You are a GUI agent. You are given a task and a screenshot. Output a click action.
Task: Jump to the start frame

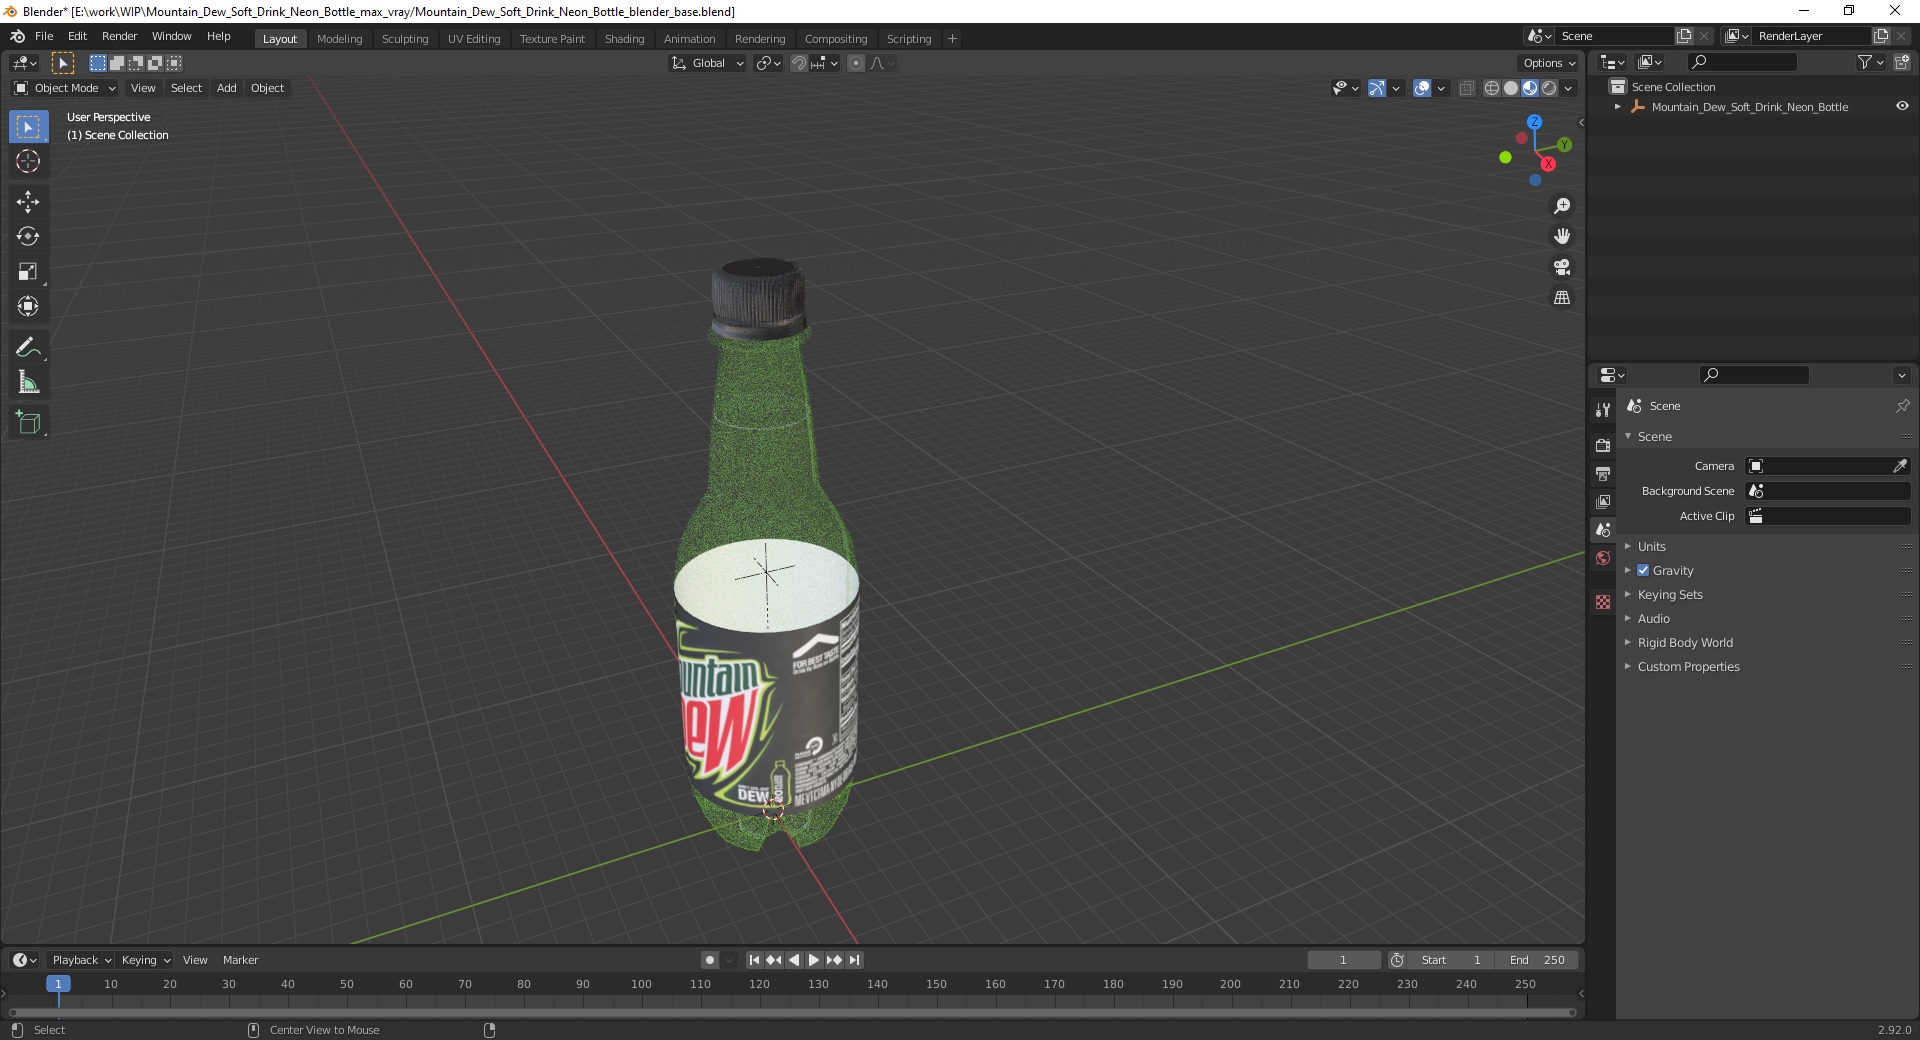coord(755,960)
